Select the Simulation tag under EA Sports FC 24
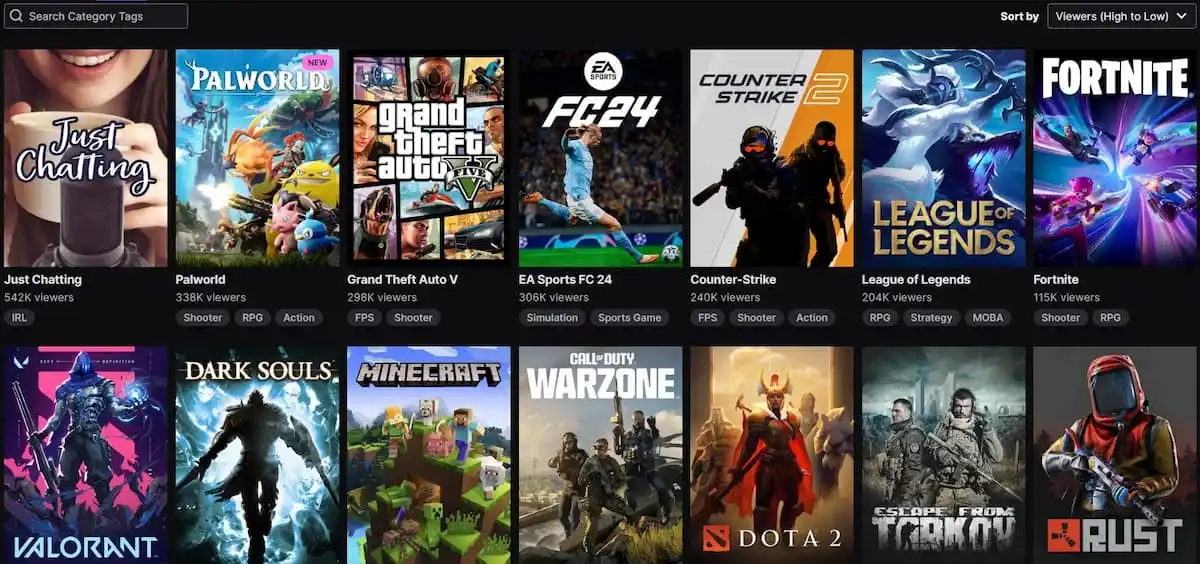1200x564 pixels. click(552, 318)
